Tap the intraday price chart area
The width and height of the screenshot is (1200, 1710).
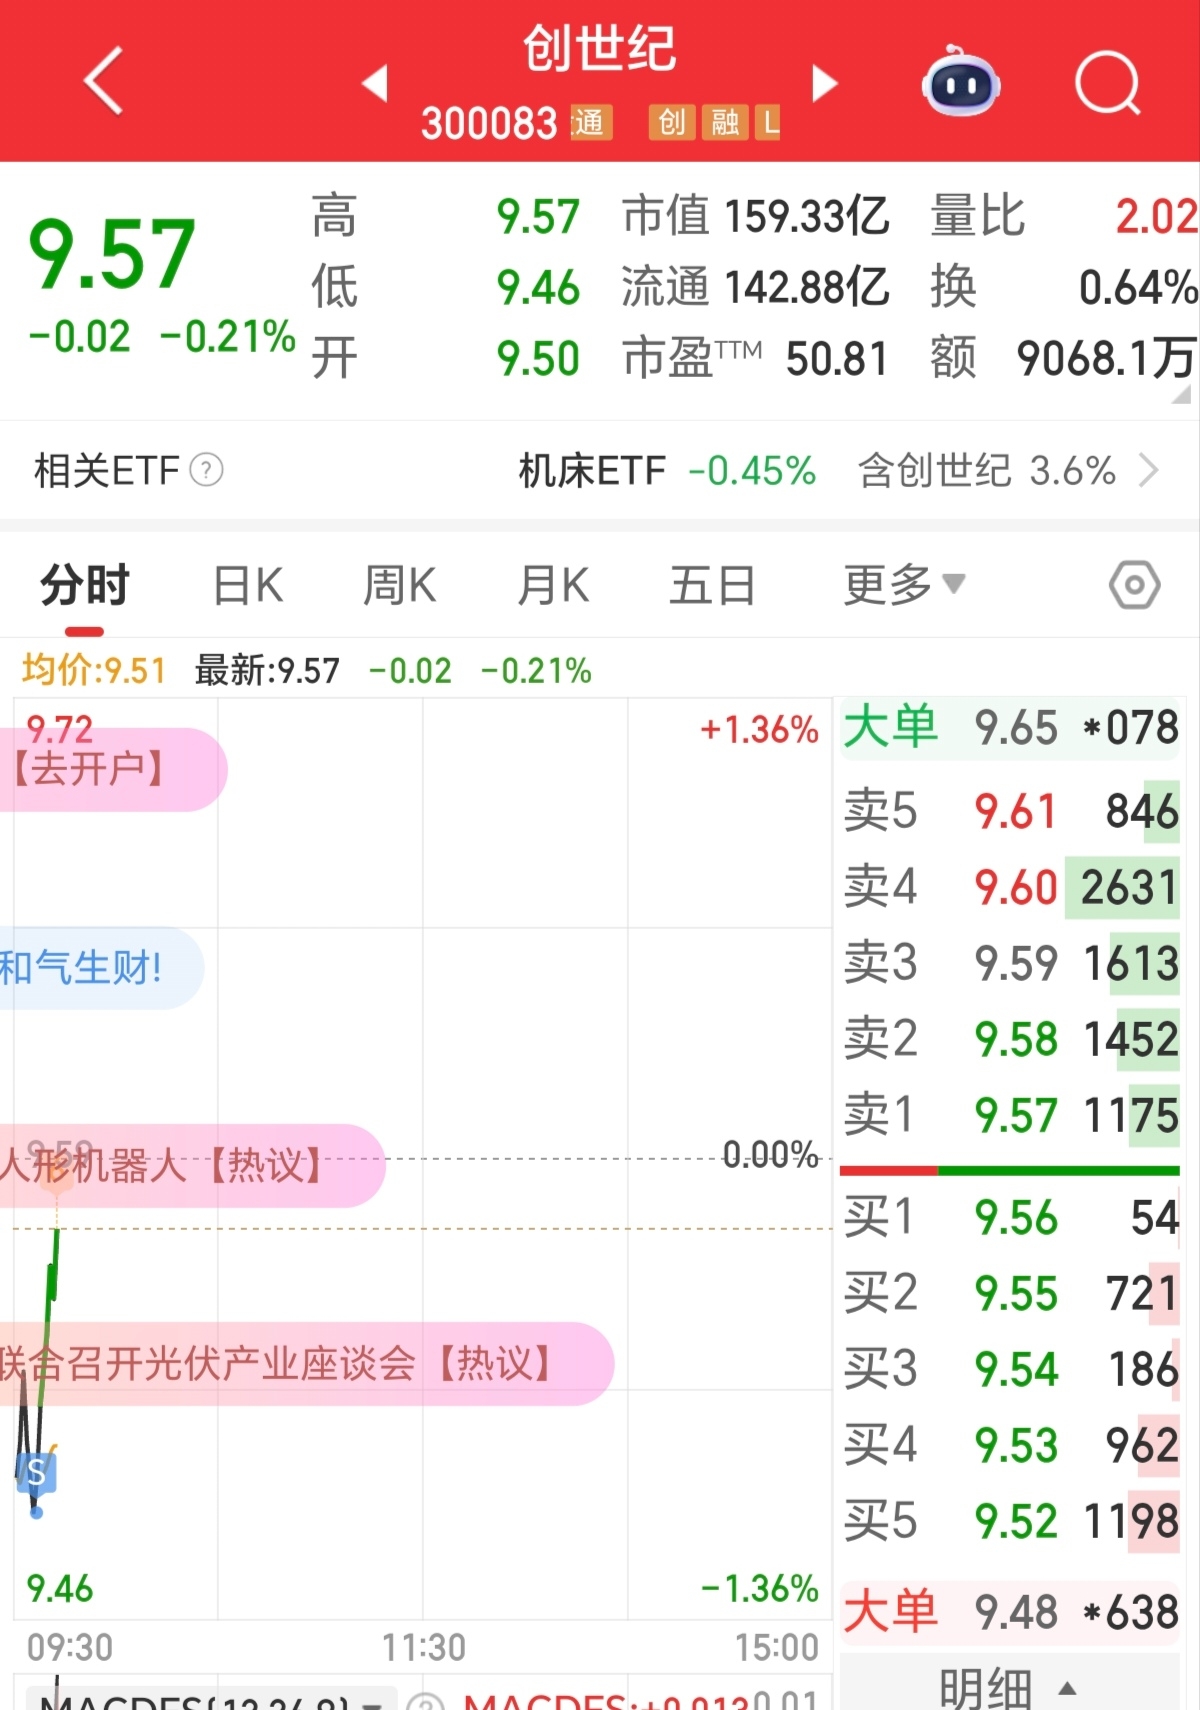click(x=423, y=1158)
